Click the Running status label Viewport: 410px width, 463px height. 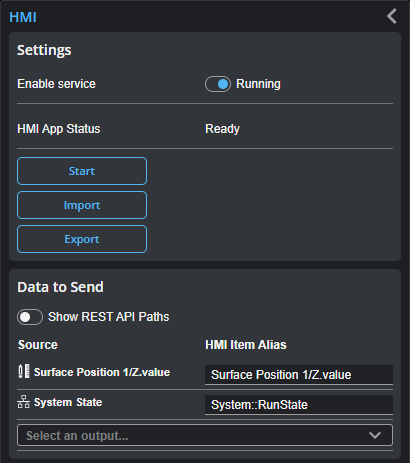pos(258,84)
